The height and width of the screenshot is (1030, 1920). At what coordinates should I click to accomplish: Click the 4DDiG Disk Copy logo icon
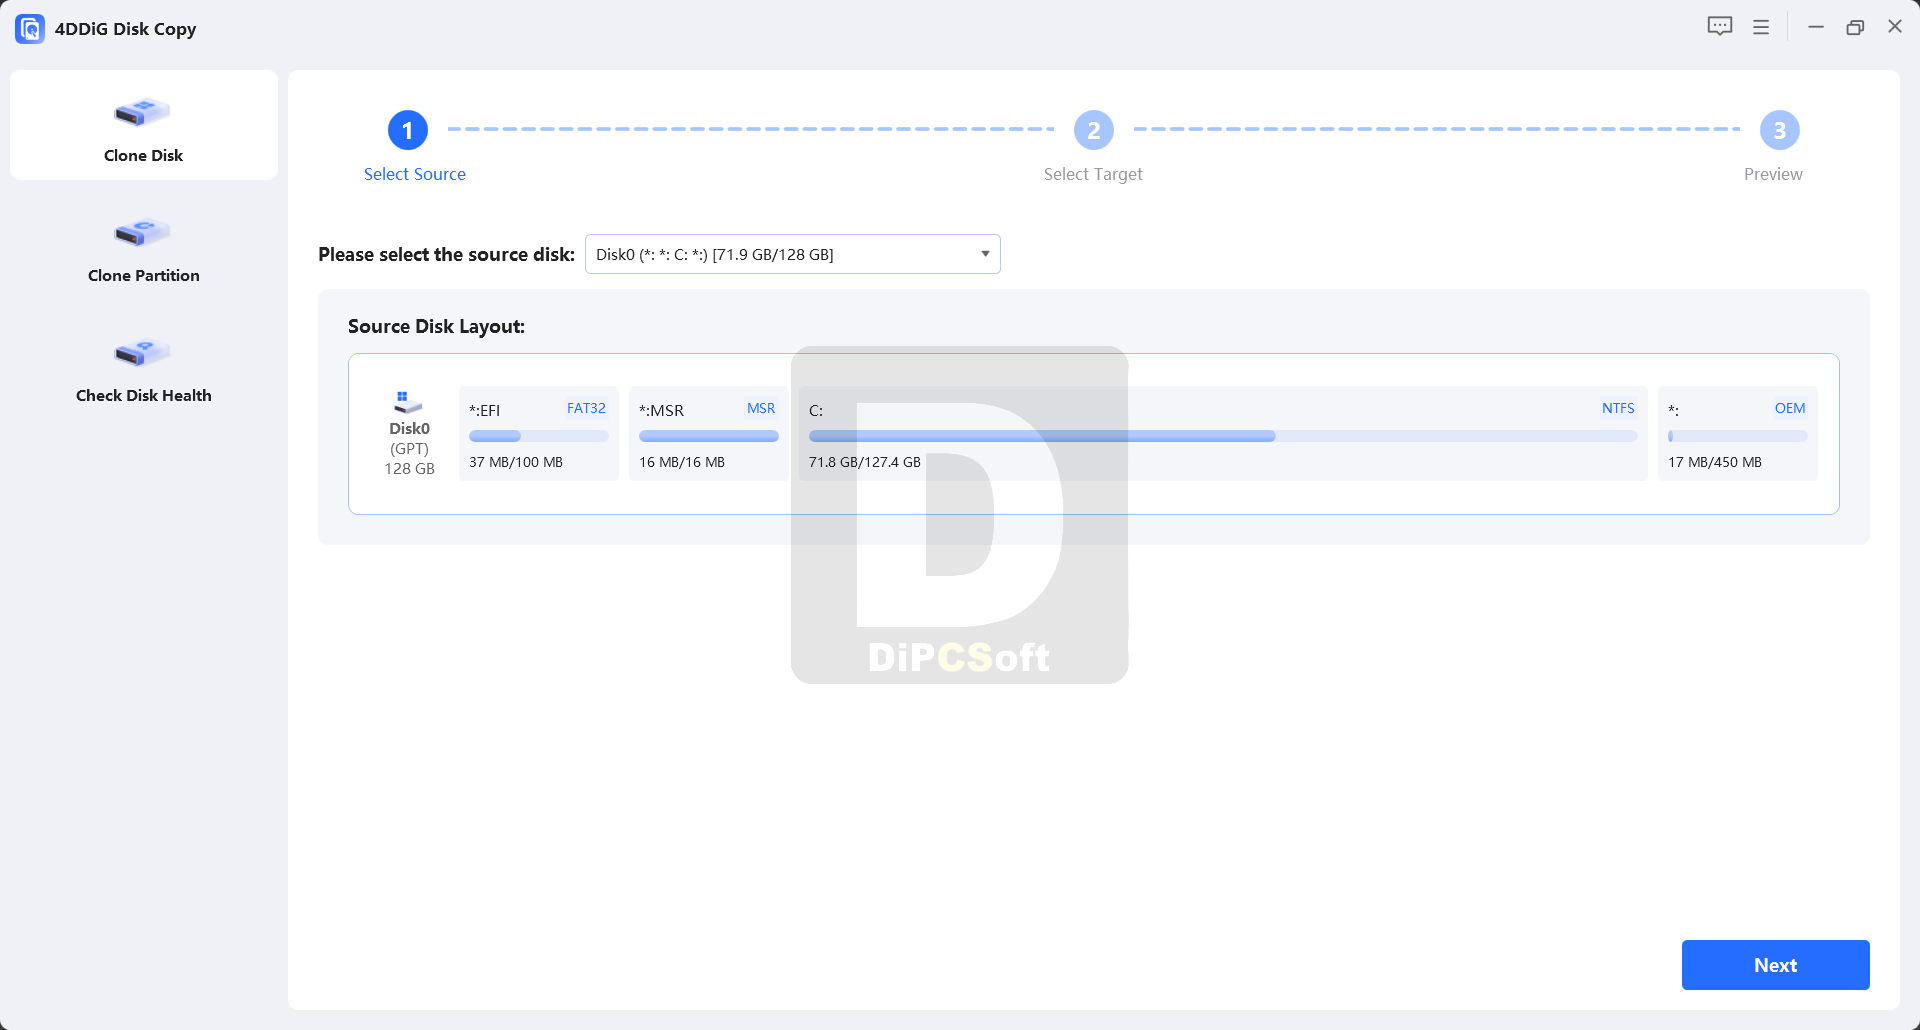pyautogui.click(x=30, y=29)
